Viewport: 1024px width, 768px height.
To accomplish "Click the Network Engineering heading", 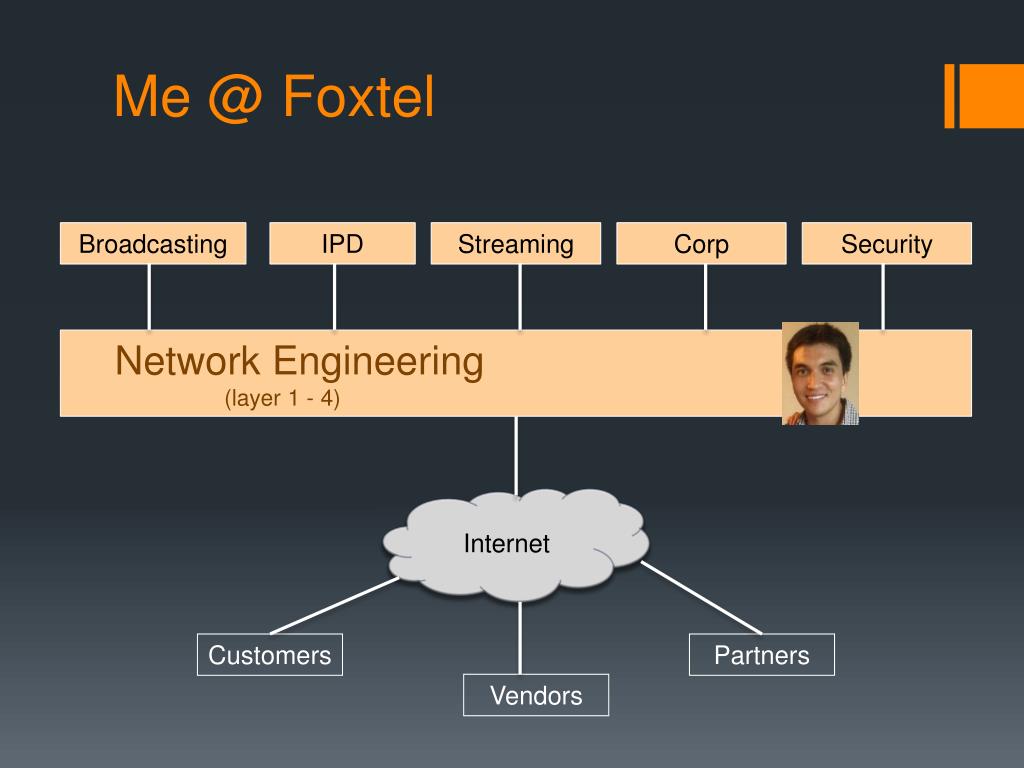I will point(299,360).
